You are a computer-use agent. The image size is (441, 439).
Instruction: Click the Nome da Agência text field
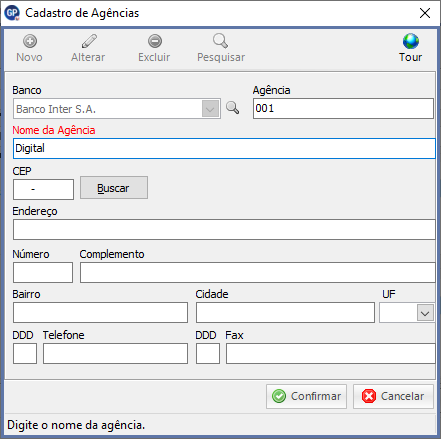pos(224,148)
